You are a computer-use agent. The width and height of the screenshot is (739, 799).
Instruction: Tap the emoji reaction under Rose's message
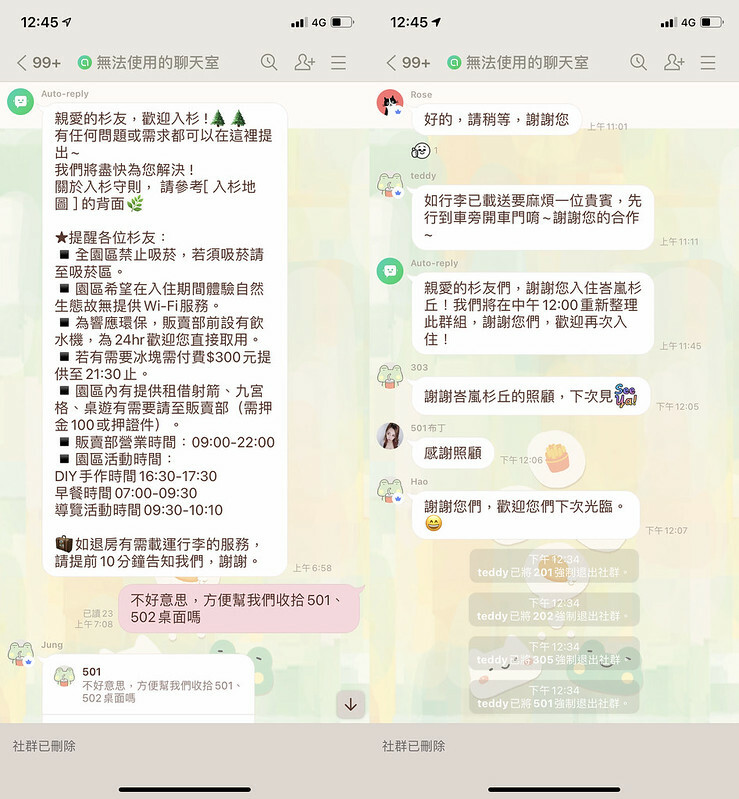click(x=421, y=150)
